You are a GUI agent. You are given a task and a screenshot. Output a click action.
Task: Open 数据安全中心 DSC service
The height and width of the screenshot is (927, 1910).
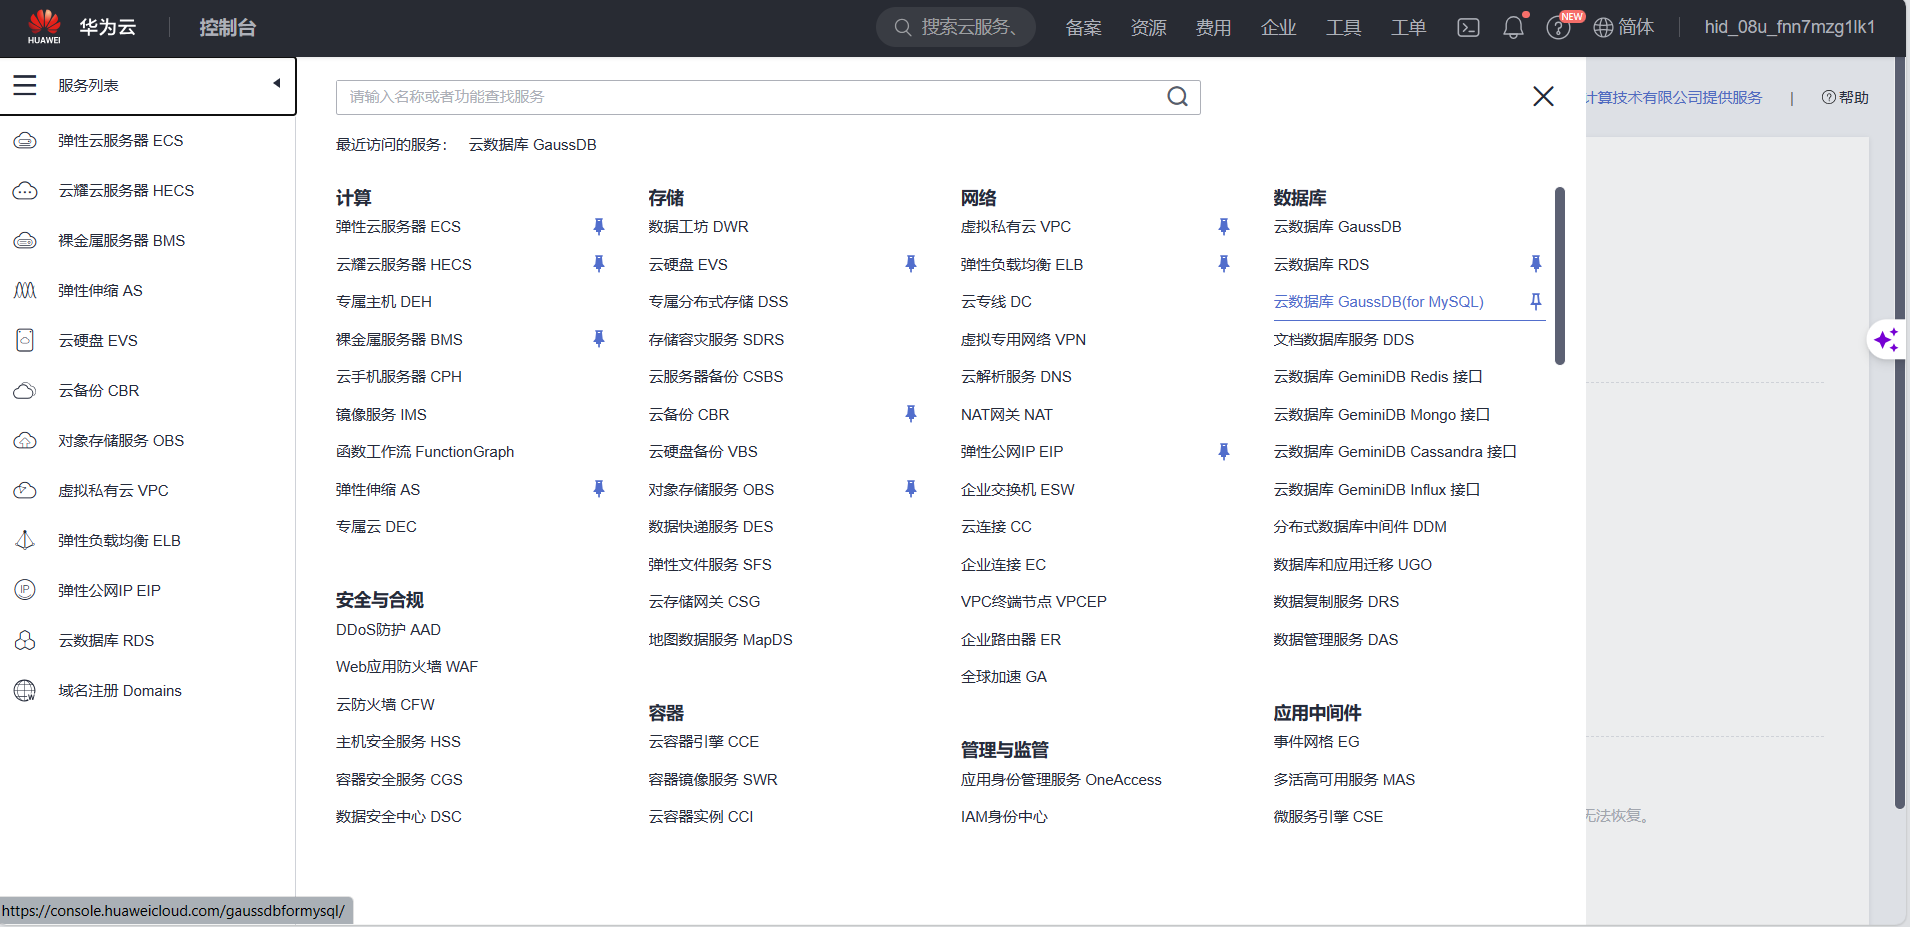tap(398, 817)
